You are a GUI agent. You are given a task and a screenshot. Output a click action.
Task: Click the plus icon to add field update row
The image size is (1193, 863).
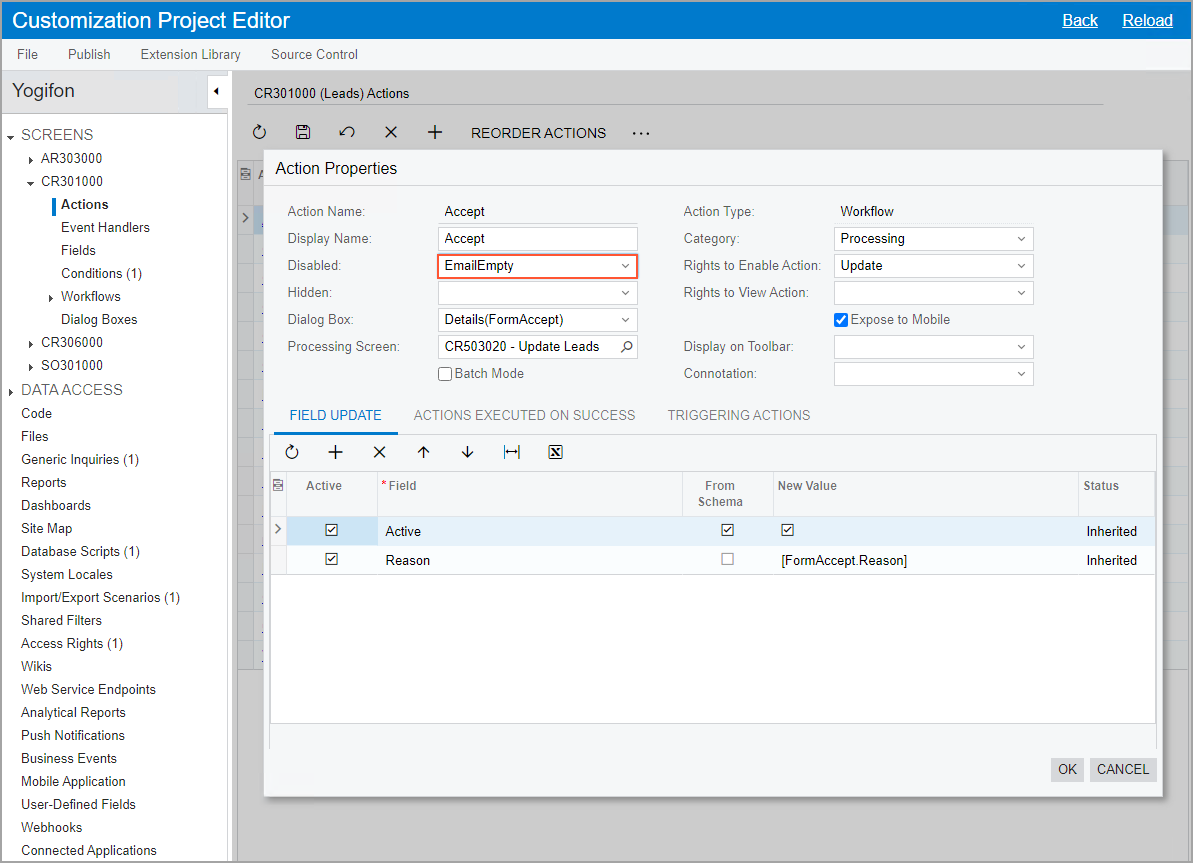335,452
